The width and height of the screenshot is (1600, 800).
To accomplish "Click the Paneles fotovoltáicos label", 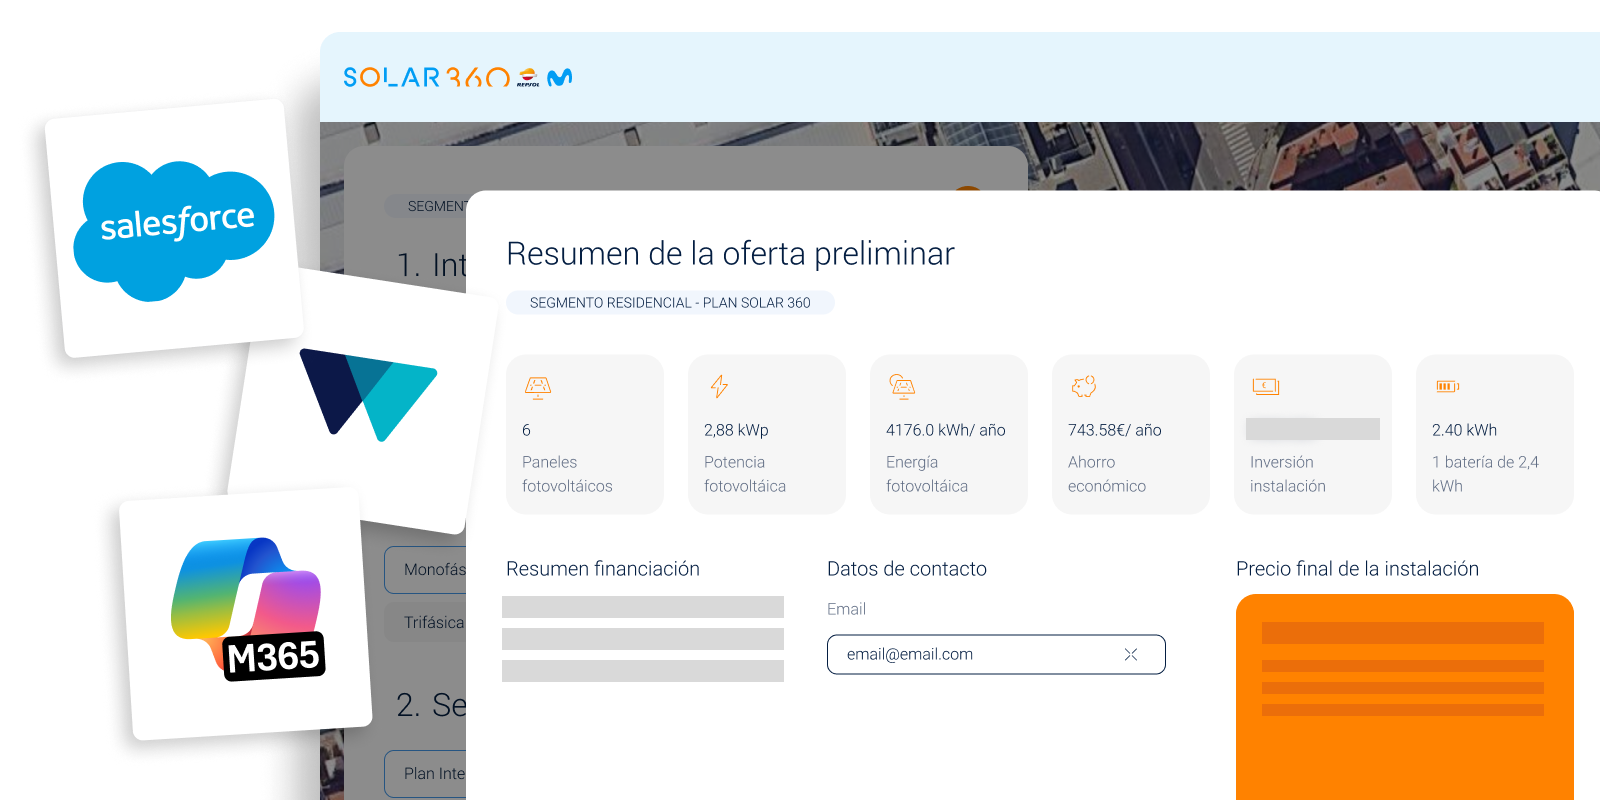I will (567, 474).
